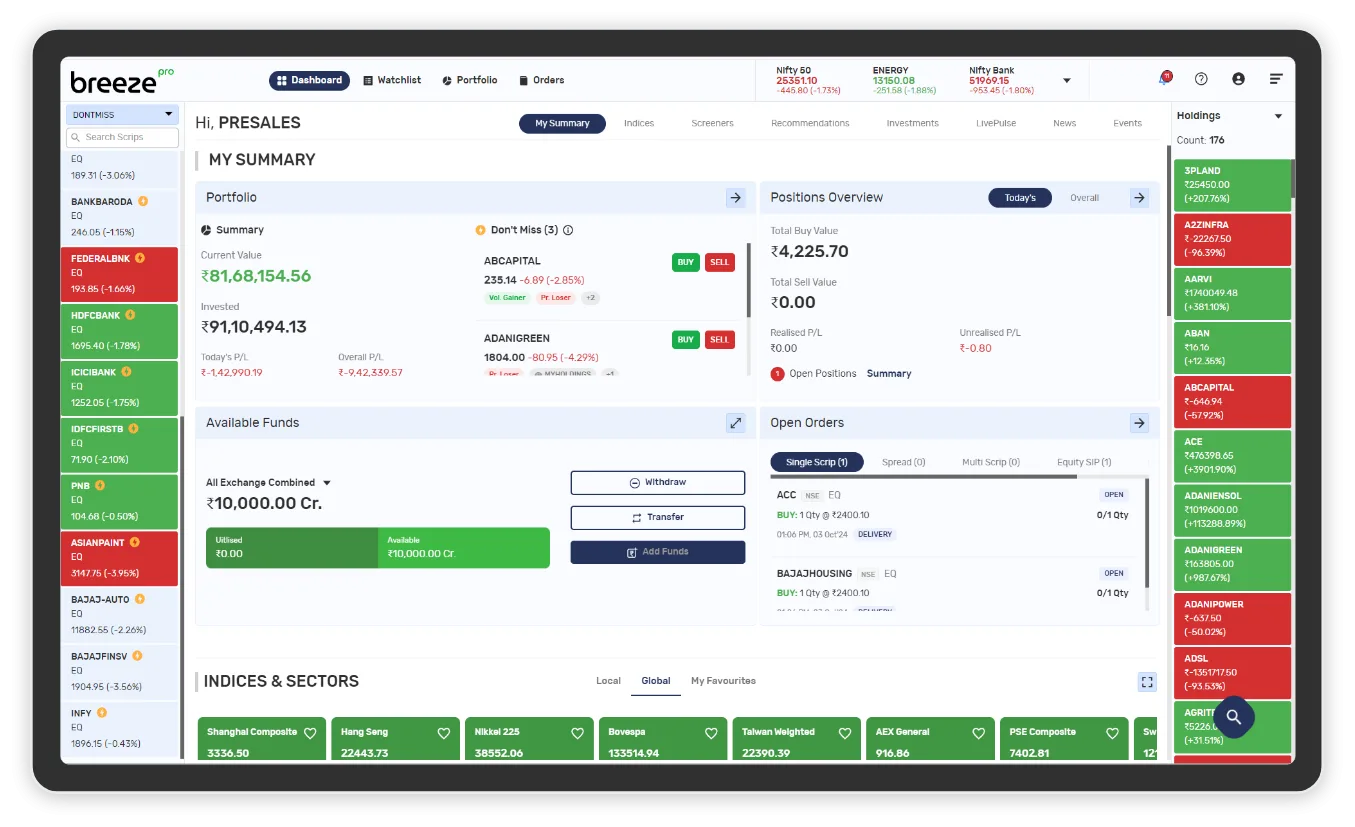Expand the Available Funds panel icon
The image size is (1355, 827).
point(736,423)
